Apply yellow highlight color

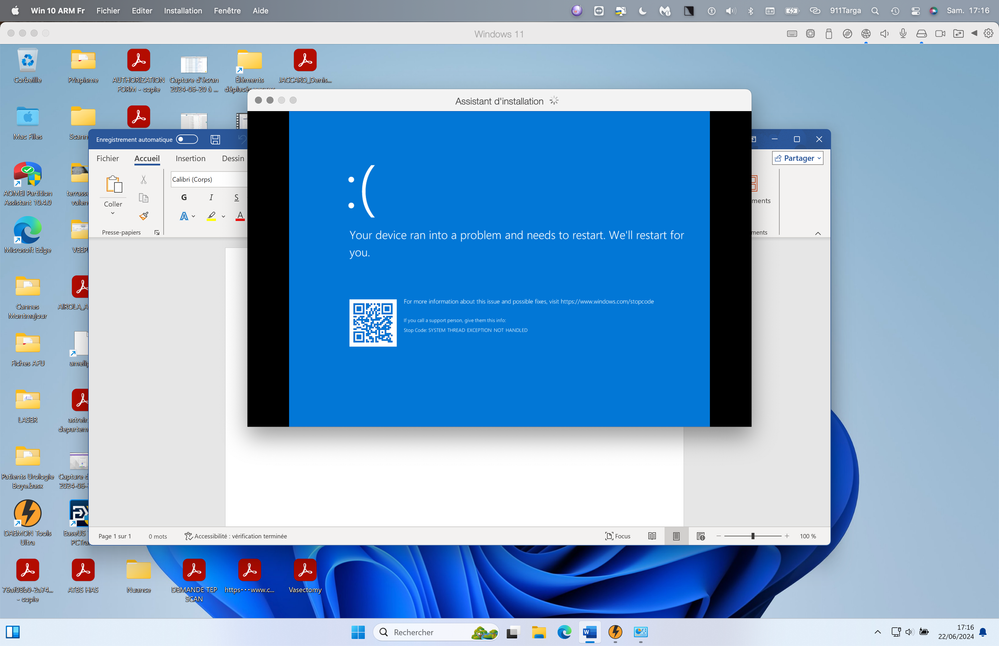coord(212,217)
